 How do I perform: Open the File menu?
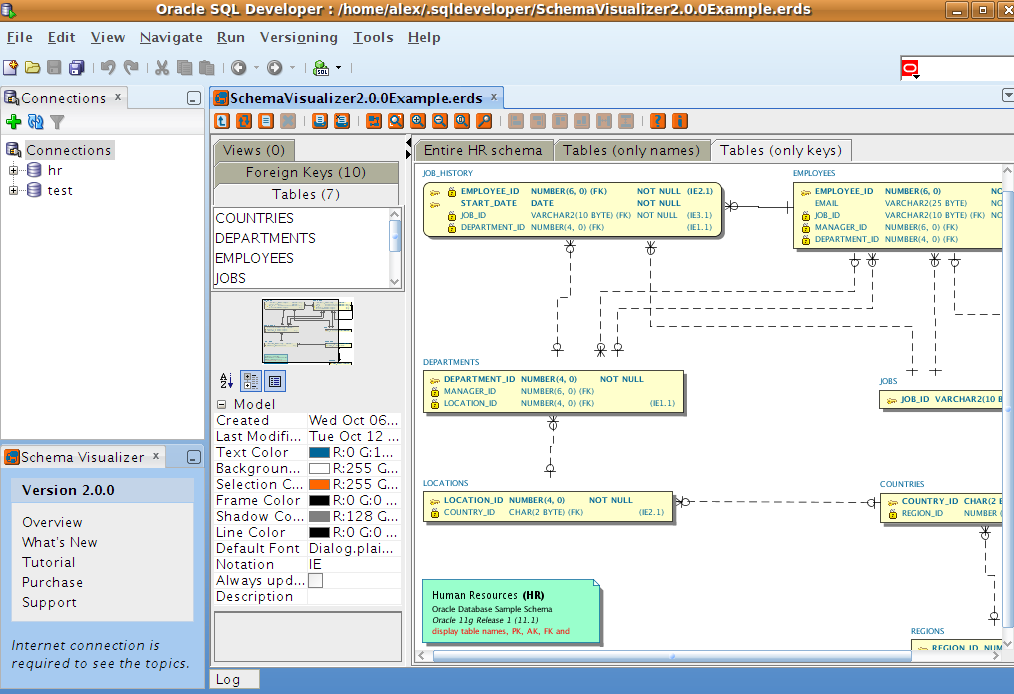click(19, 38)
